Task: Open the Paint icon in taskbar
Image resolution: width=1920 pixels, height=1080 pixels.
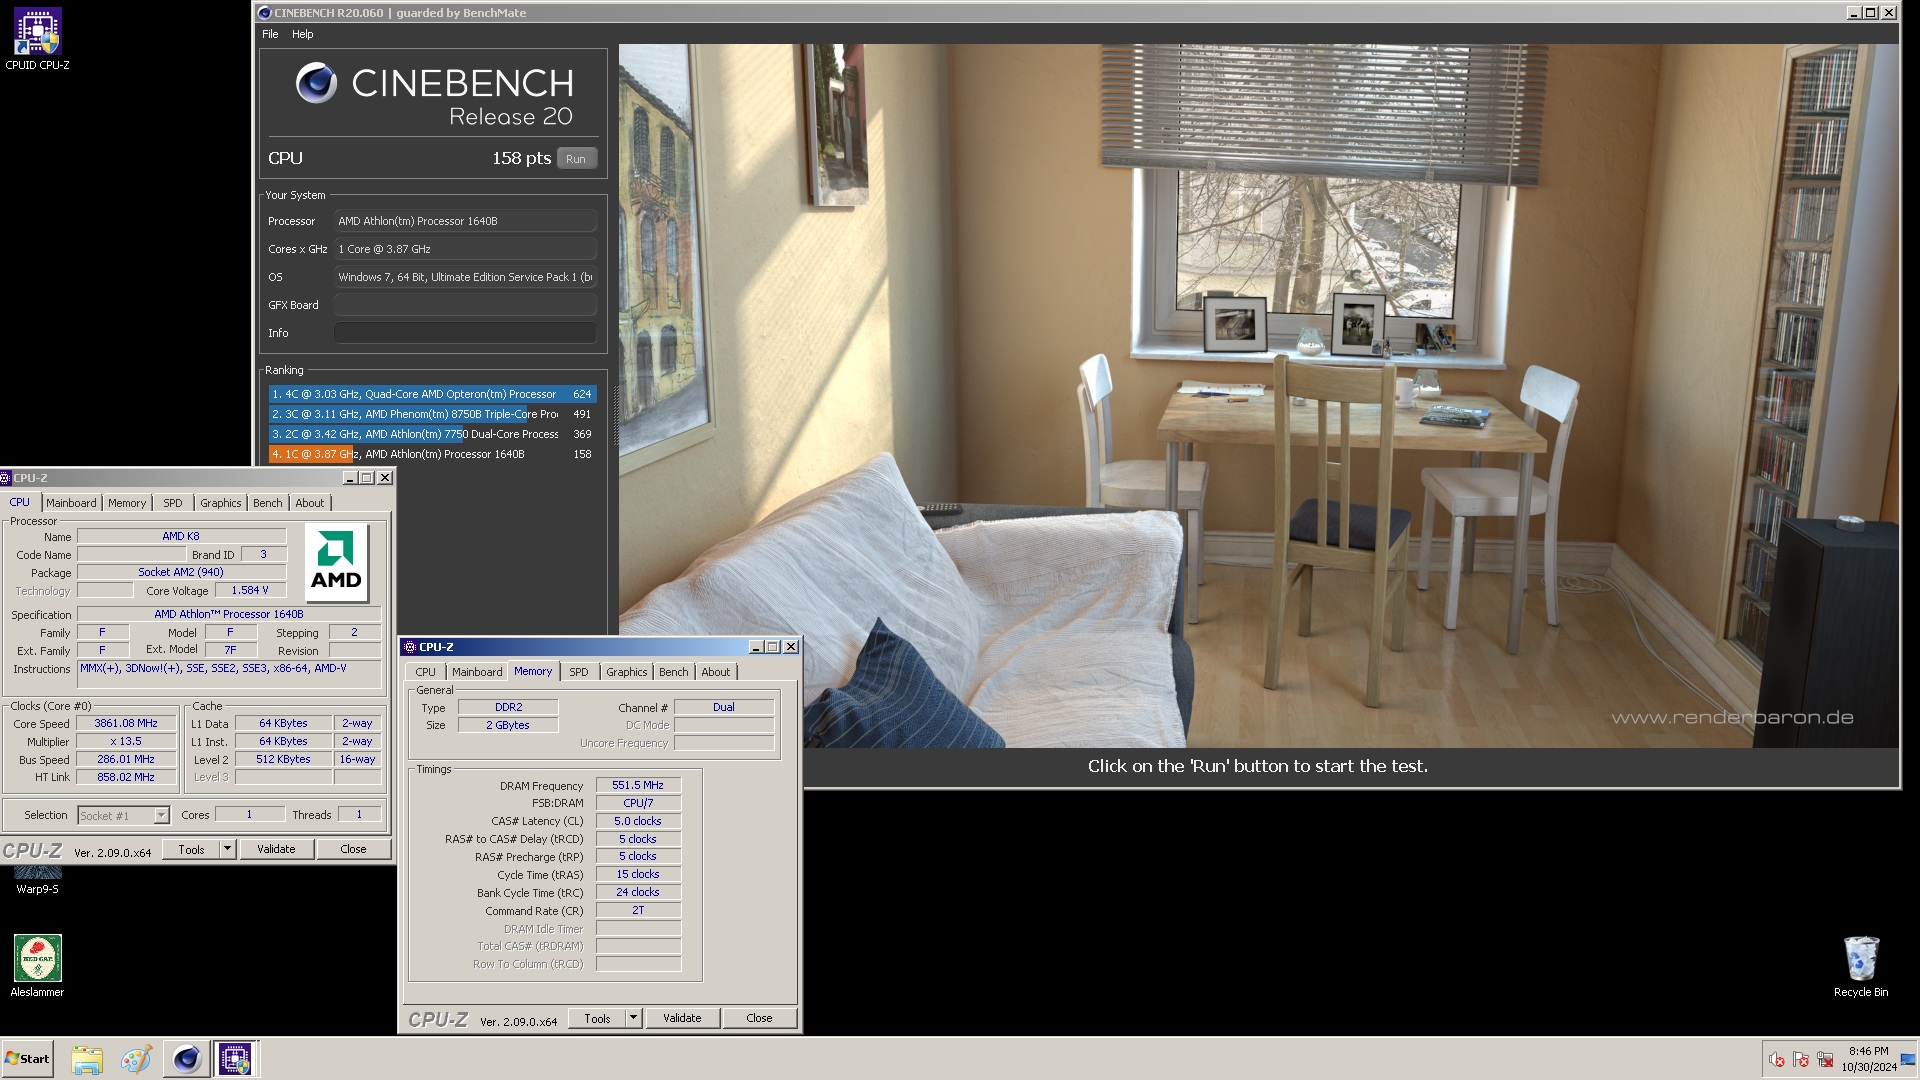Action: tap(136, 1059)
